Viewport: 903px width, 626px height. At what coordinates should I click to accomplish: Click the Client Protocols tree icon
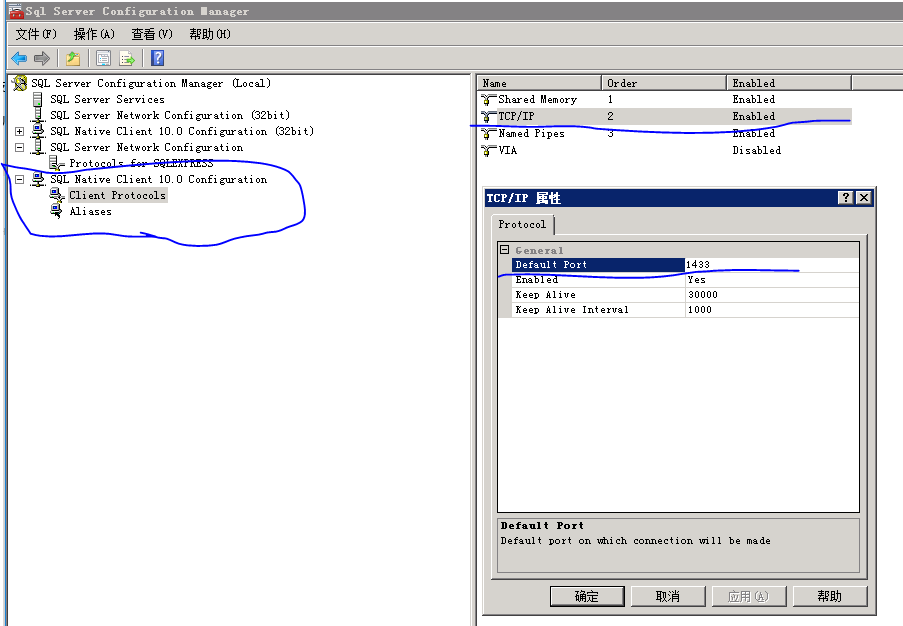pyautogui.click(x=56, y=195)
